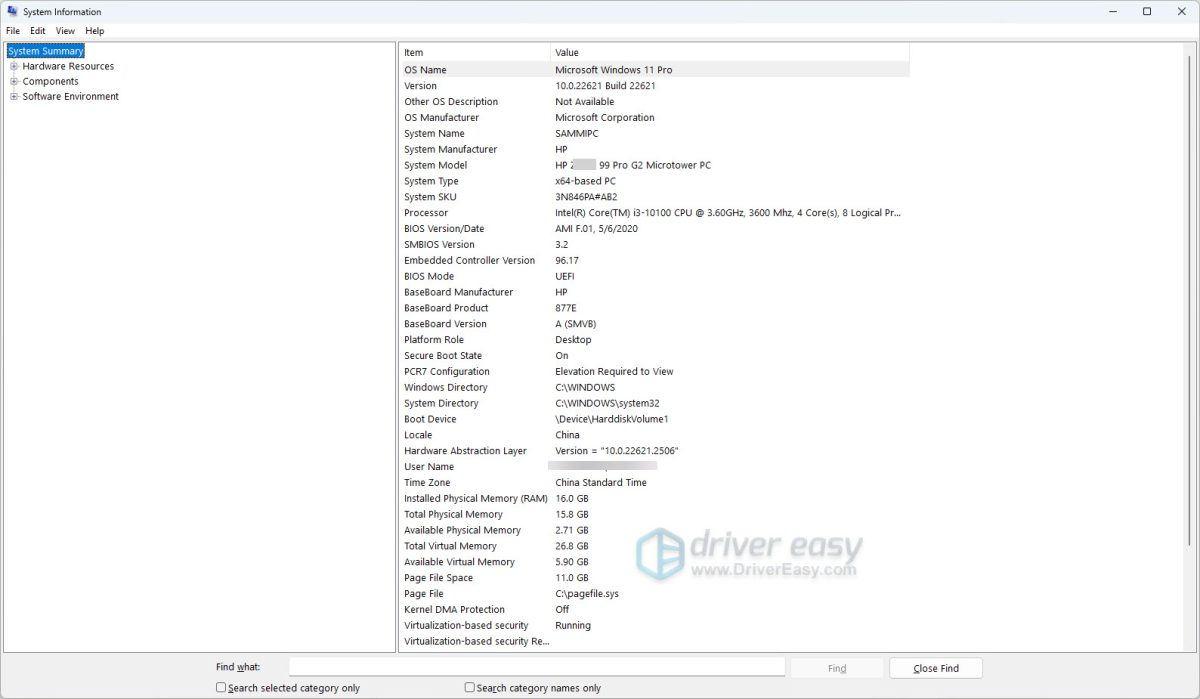
Task: Select the Available Virtual Memory row
Action: click(655, 562)
